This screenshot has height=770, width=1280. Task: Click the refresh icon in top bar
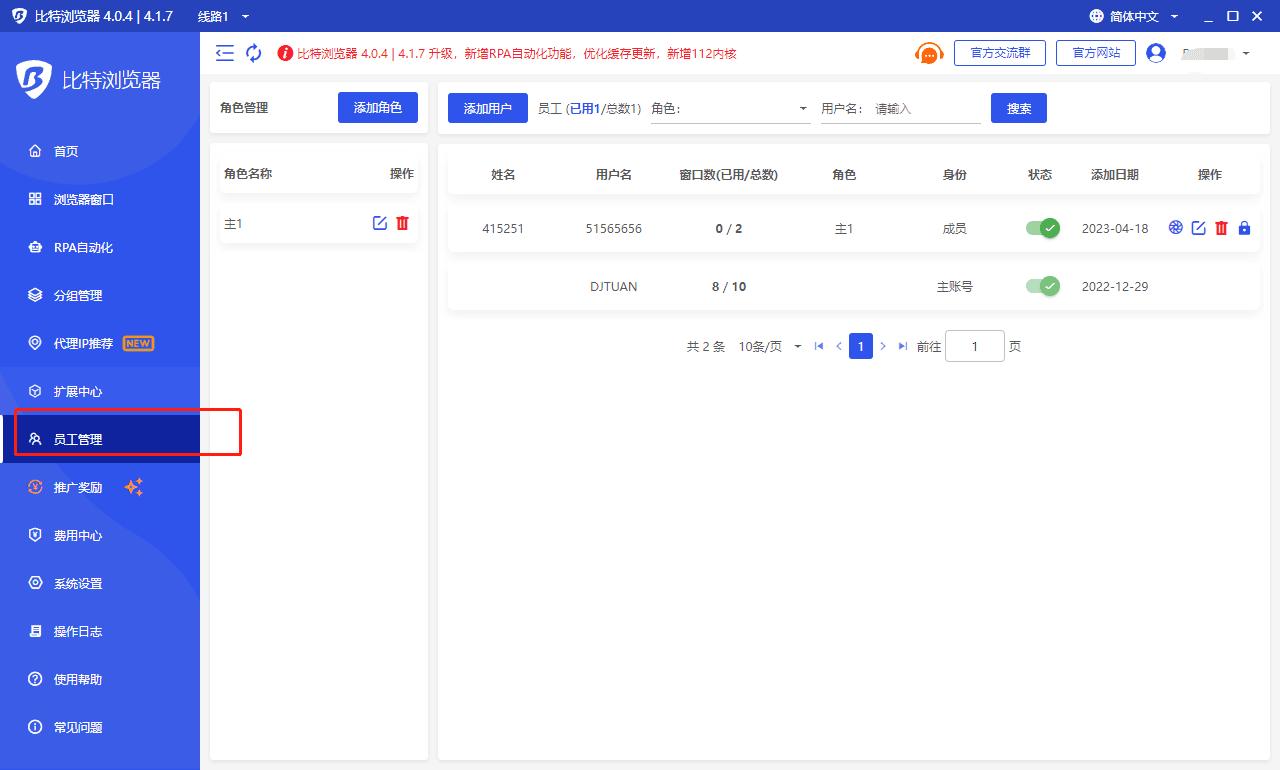pyautogui.click(x=254, y=53)
